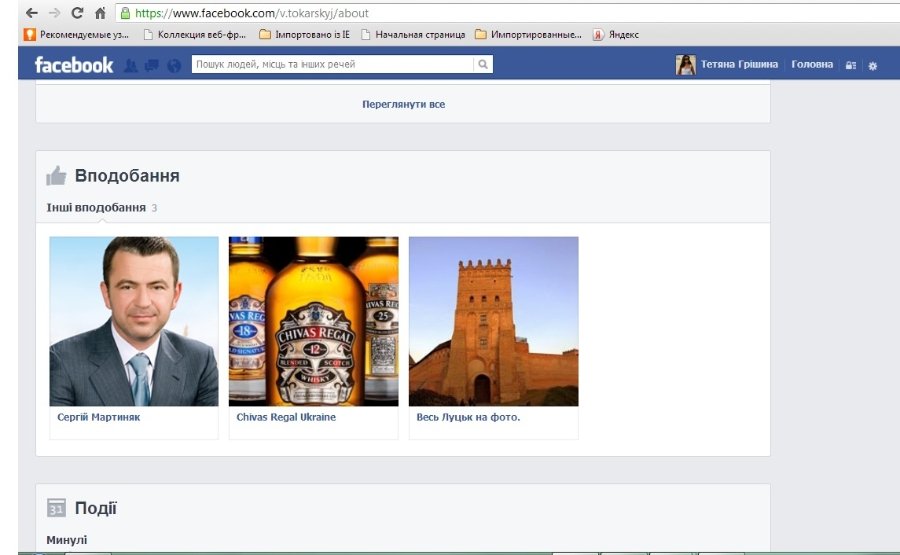The image size is (900, 555).
Task: Reload the page in the browser
Action: [x=77, y=13]
